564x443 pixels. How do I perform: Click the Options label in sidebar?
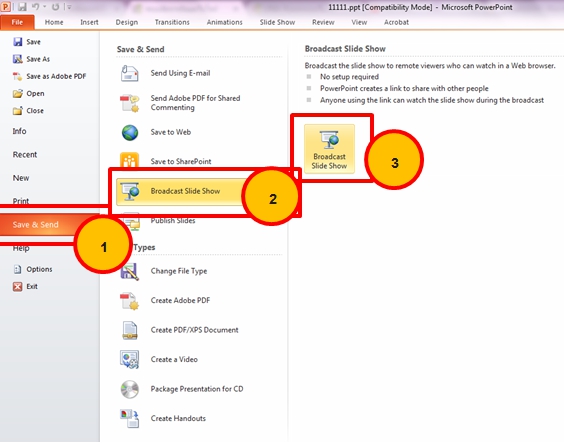[39, 269]
